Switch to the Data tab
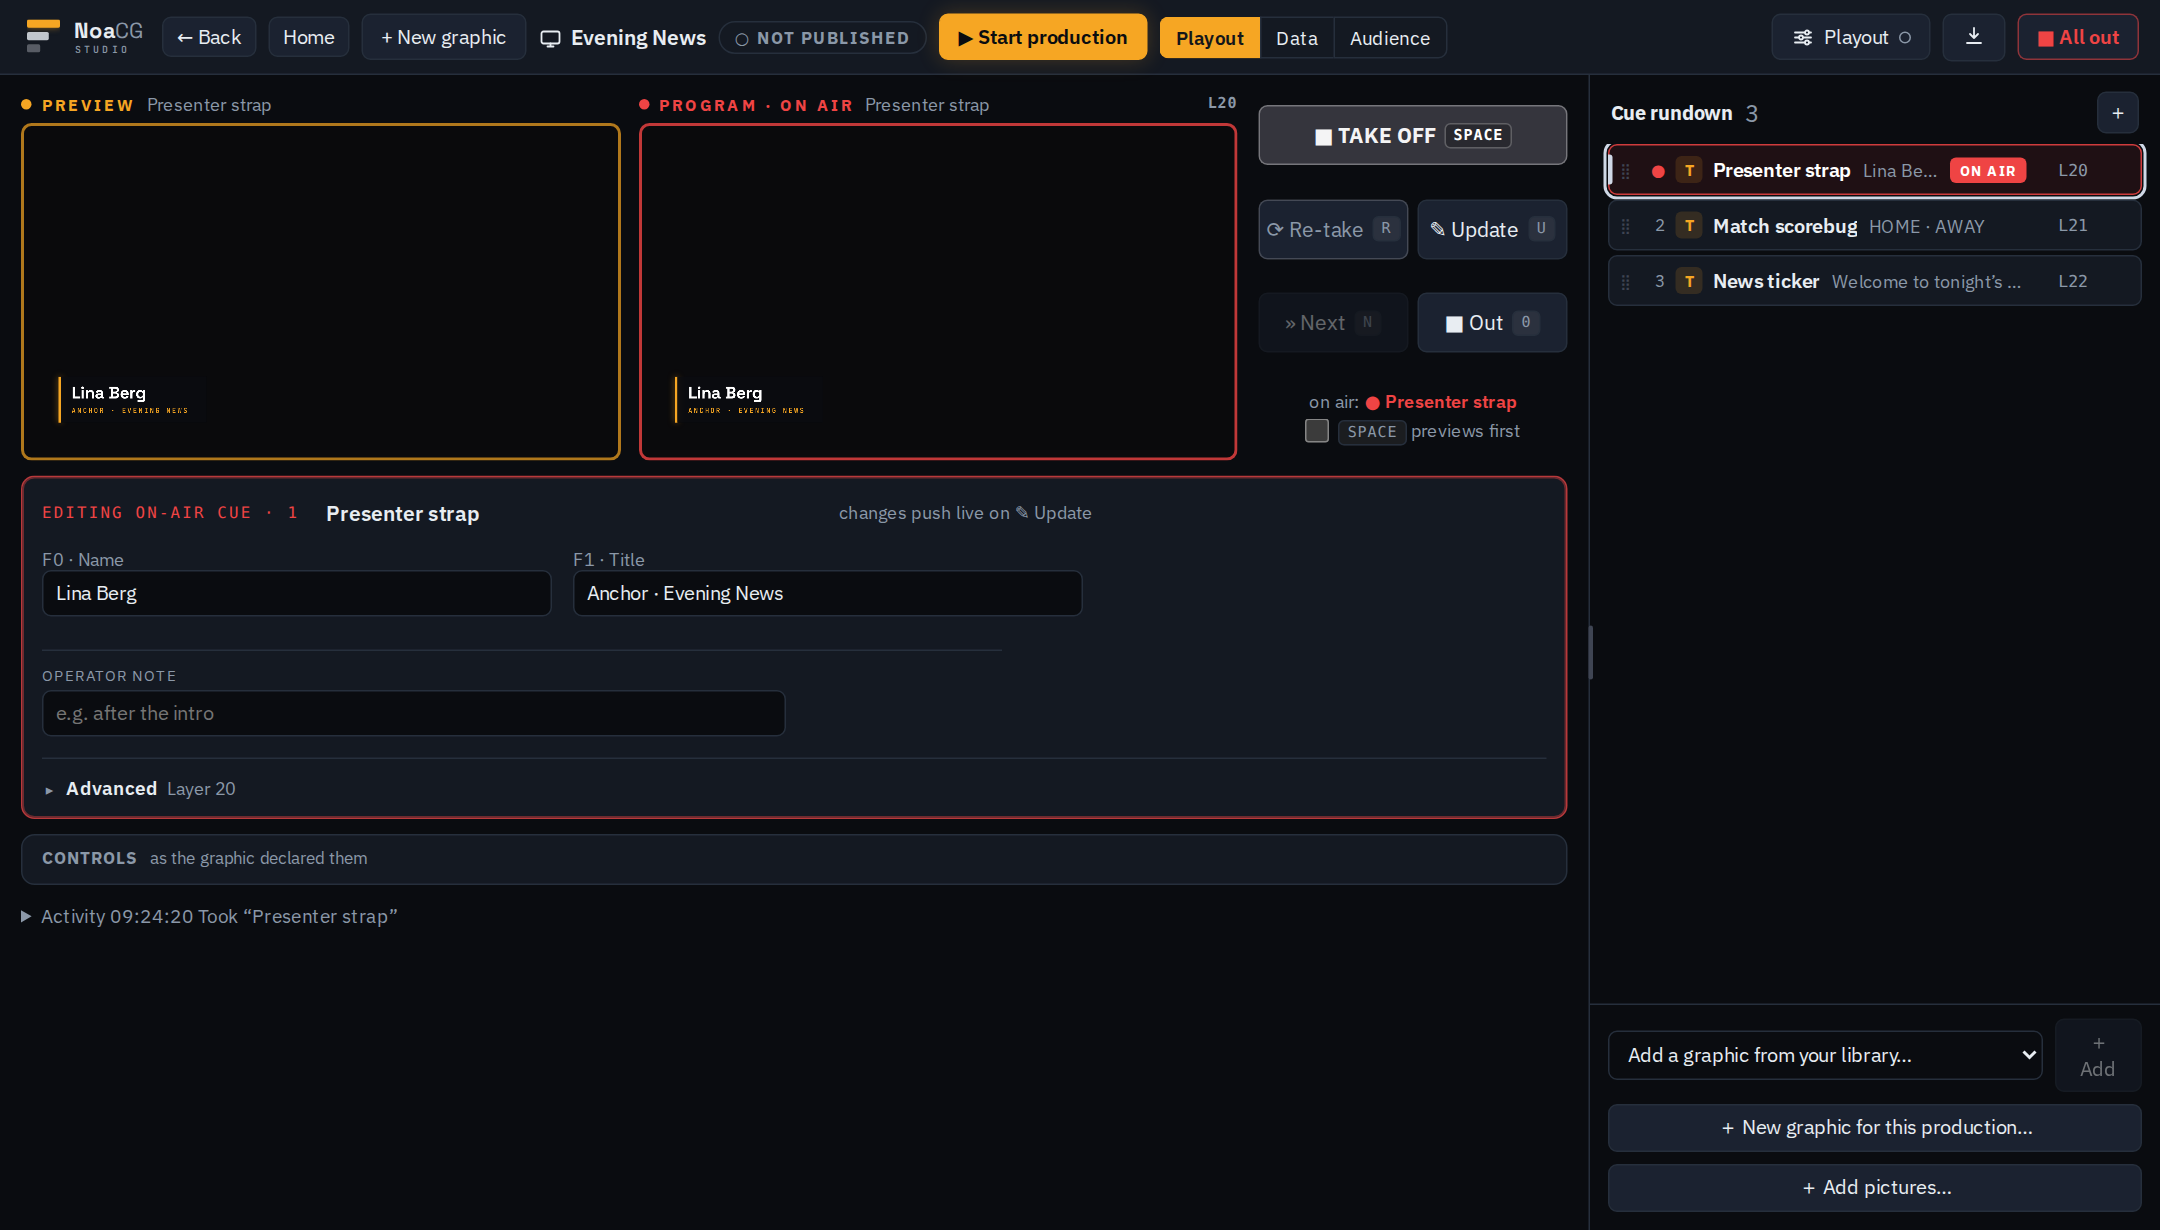 [x=1297, y=38]
